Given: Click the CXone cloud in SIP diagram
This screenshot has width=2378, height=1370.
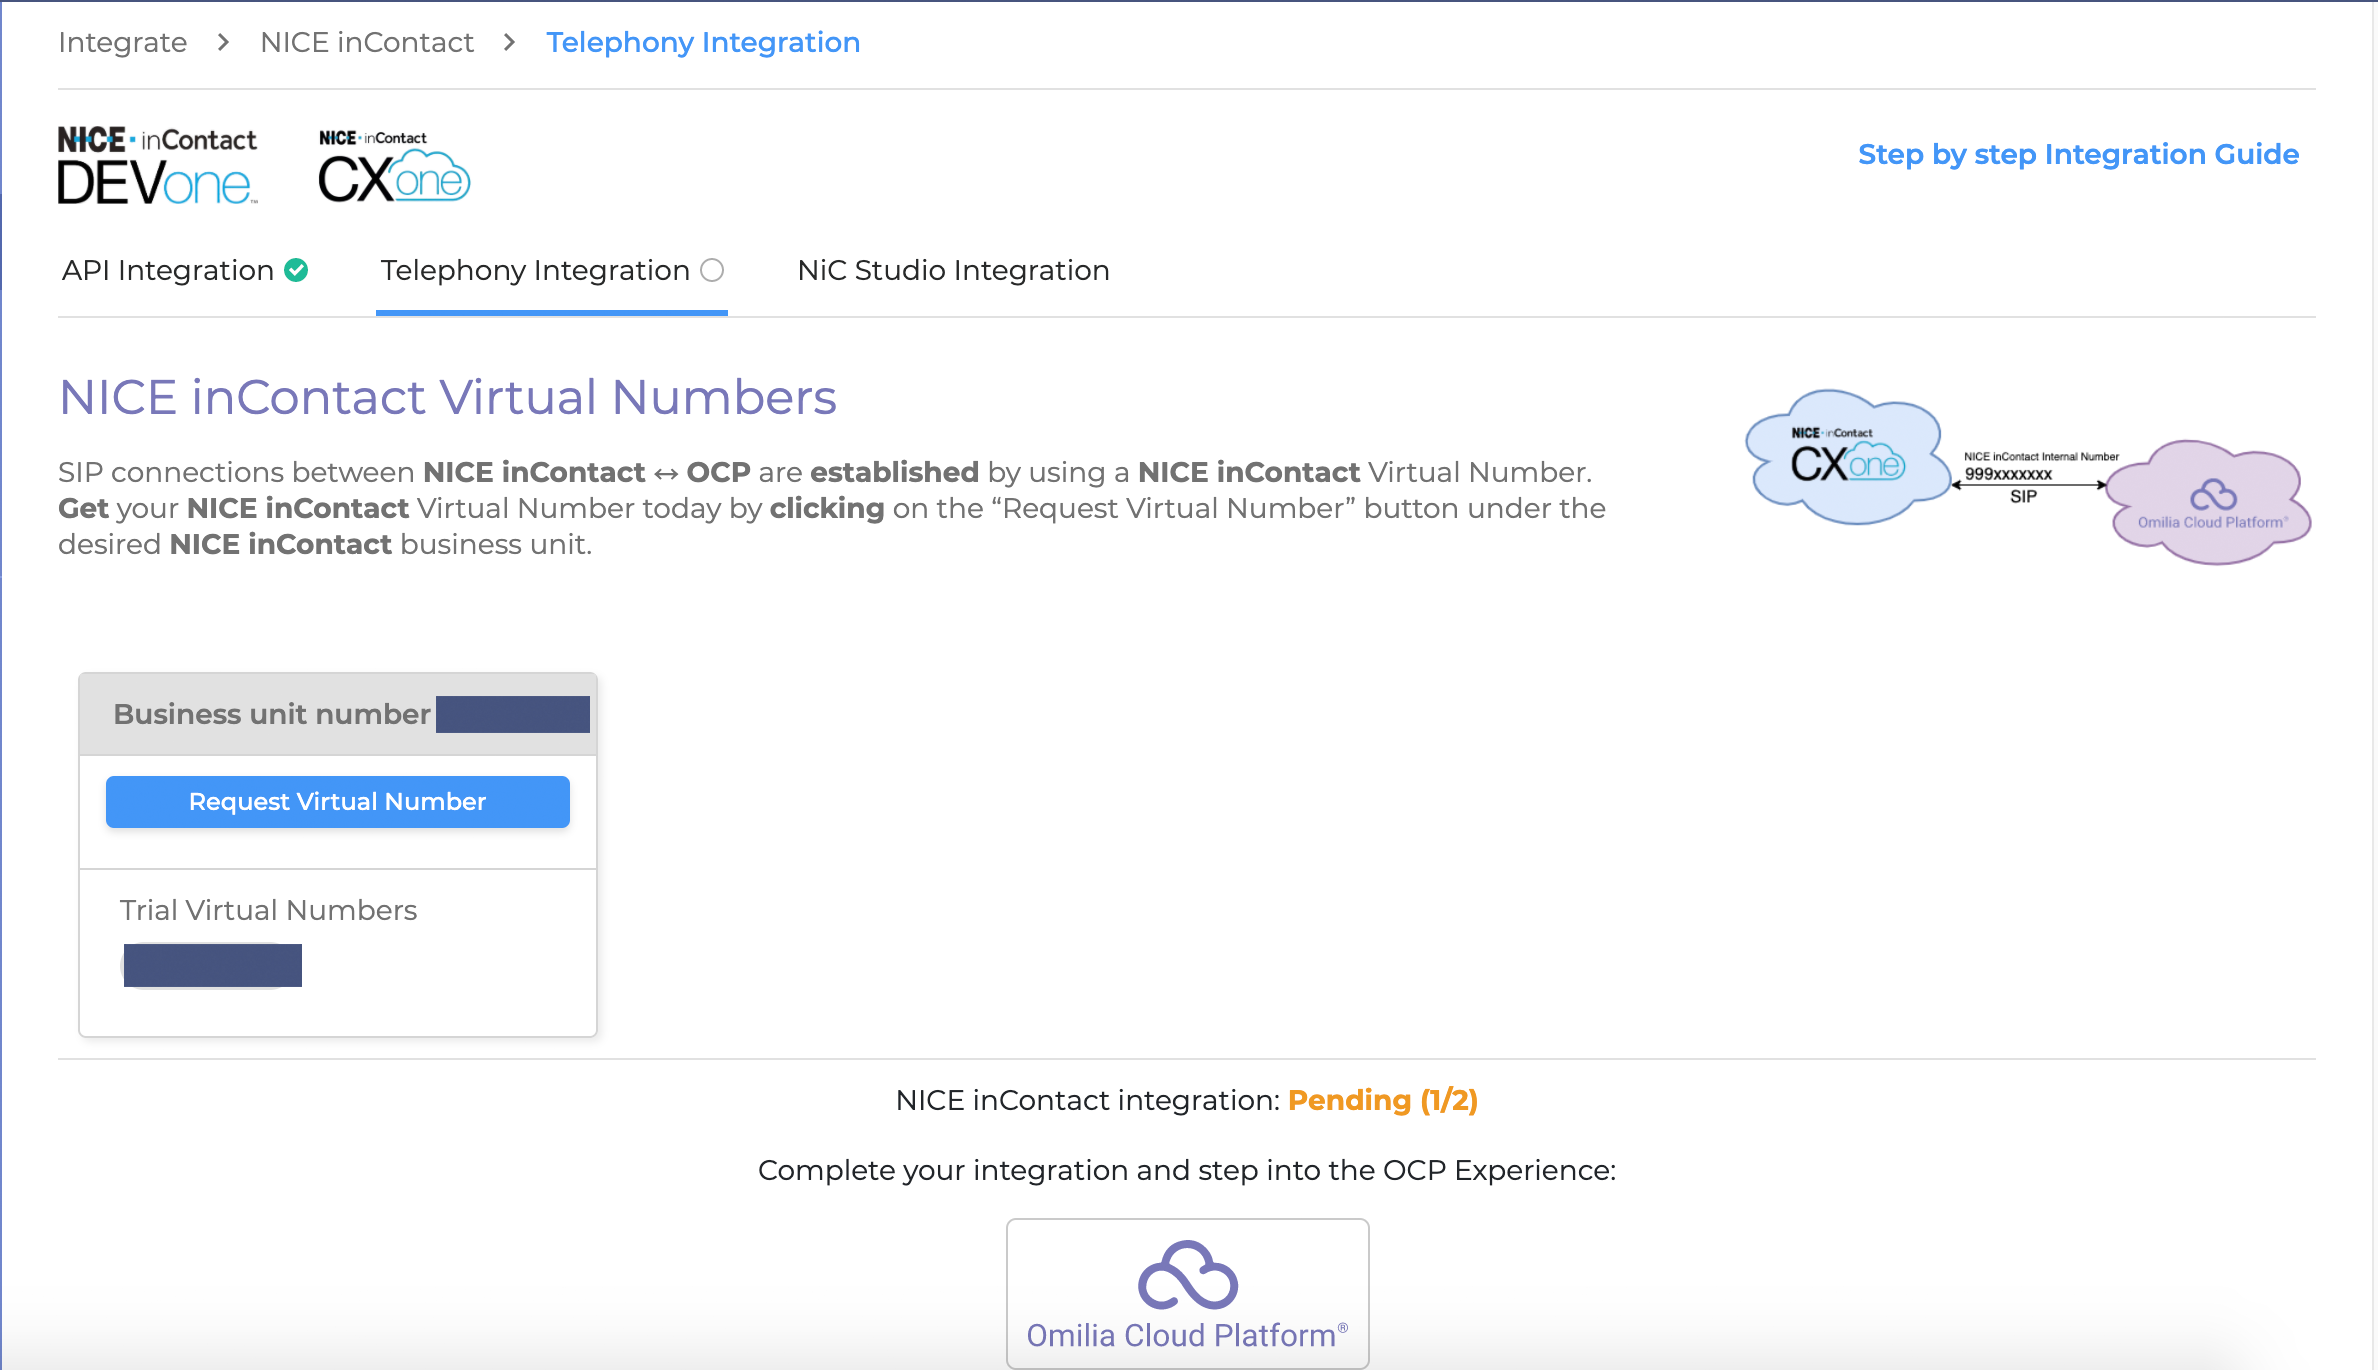Looking at the screenshot, I should tap(1846, 458).
